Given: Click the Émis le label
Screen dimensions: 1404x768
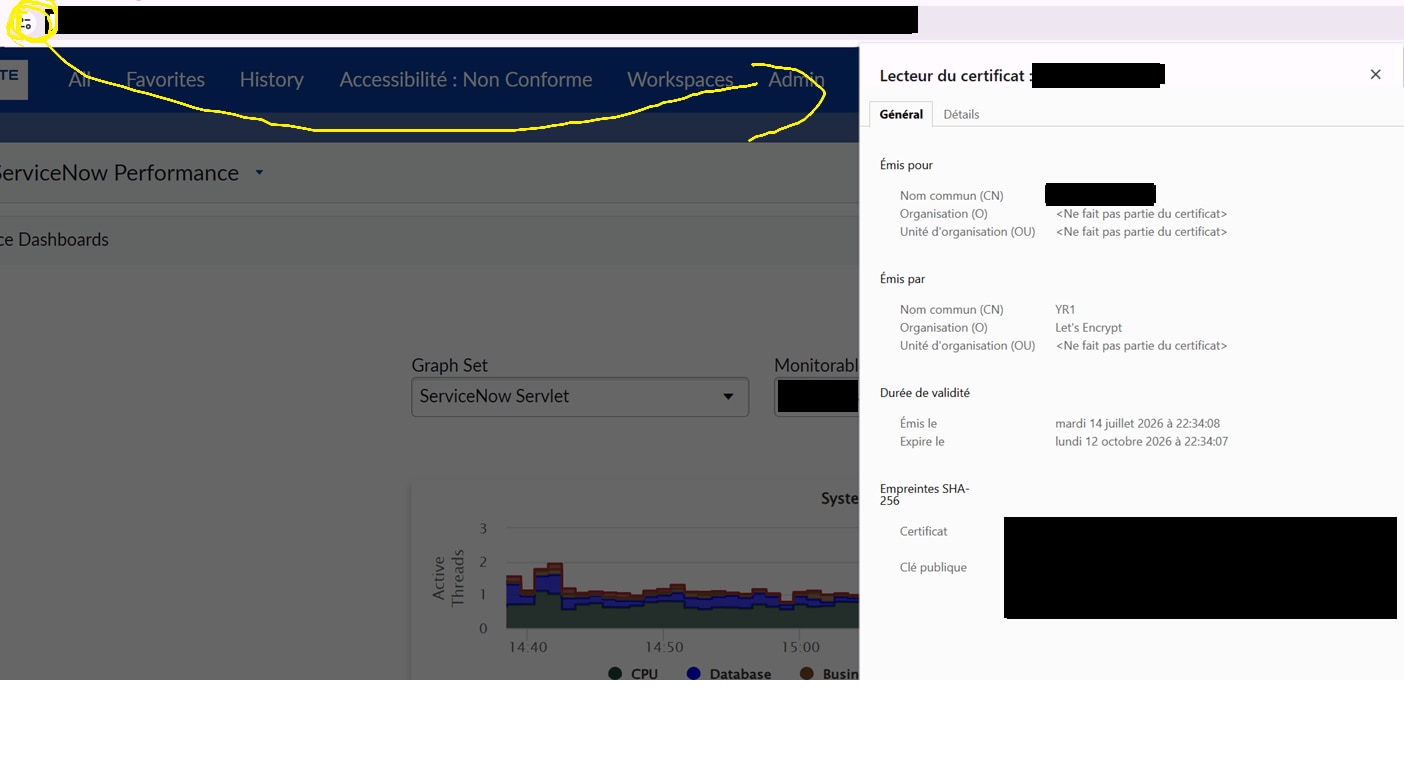Looking at the screenshot, I should pyautogui.click(x=919, y=424).
